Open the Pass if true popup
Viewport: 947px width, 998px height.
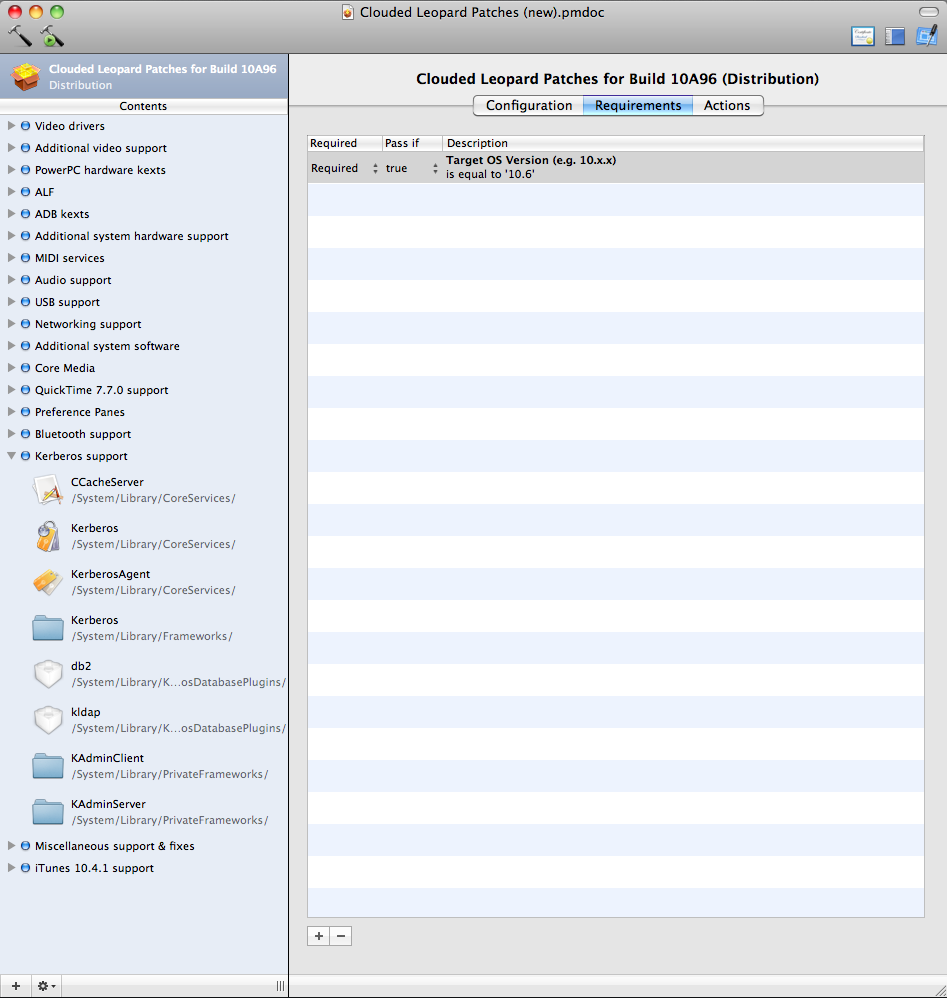tap(412, 168)
